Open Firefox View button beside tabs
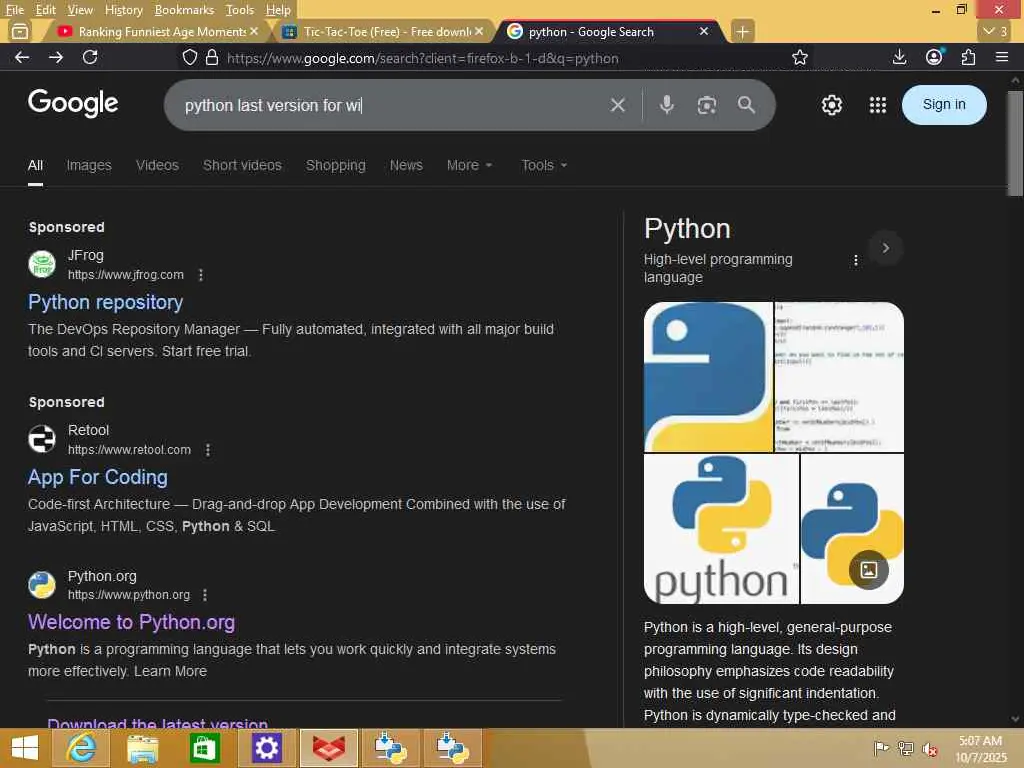 point(20,31)
